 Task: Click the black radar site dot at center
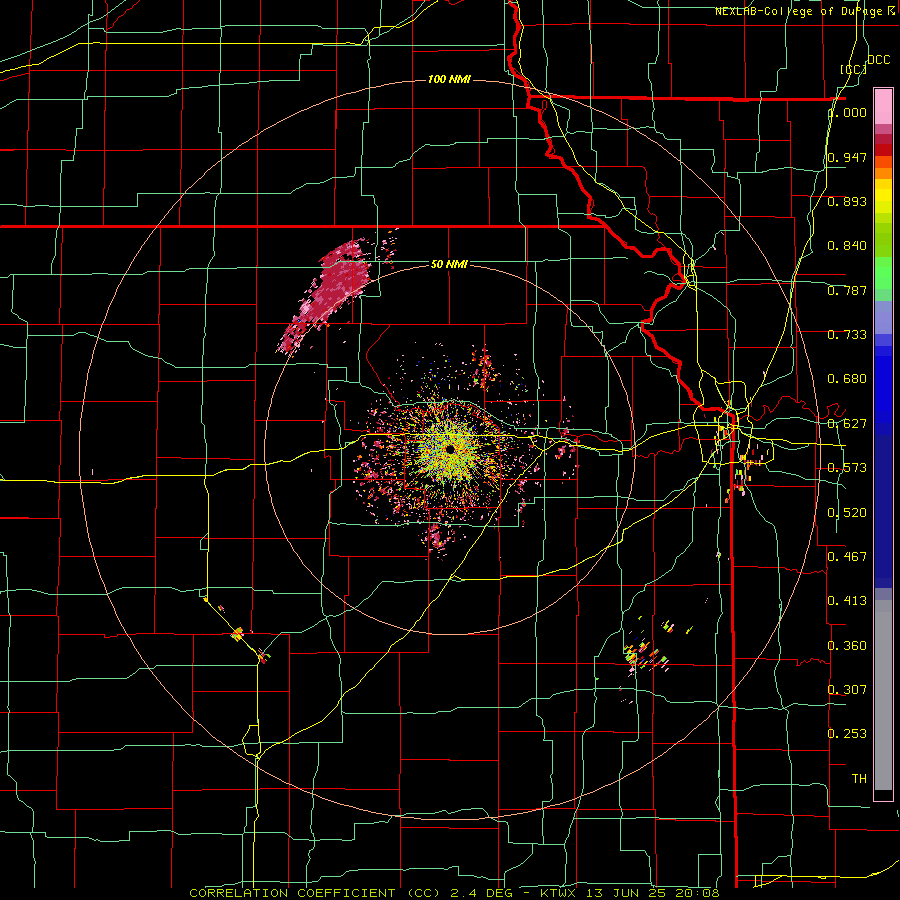(x=450, y=448)
